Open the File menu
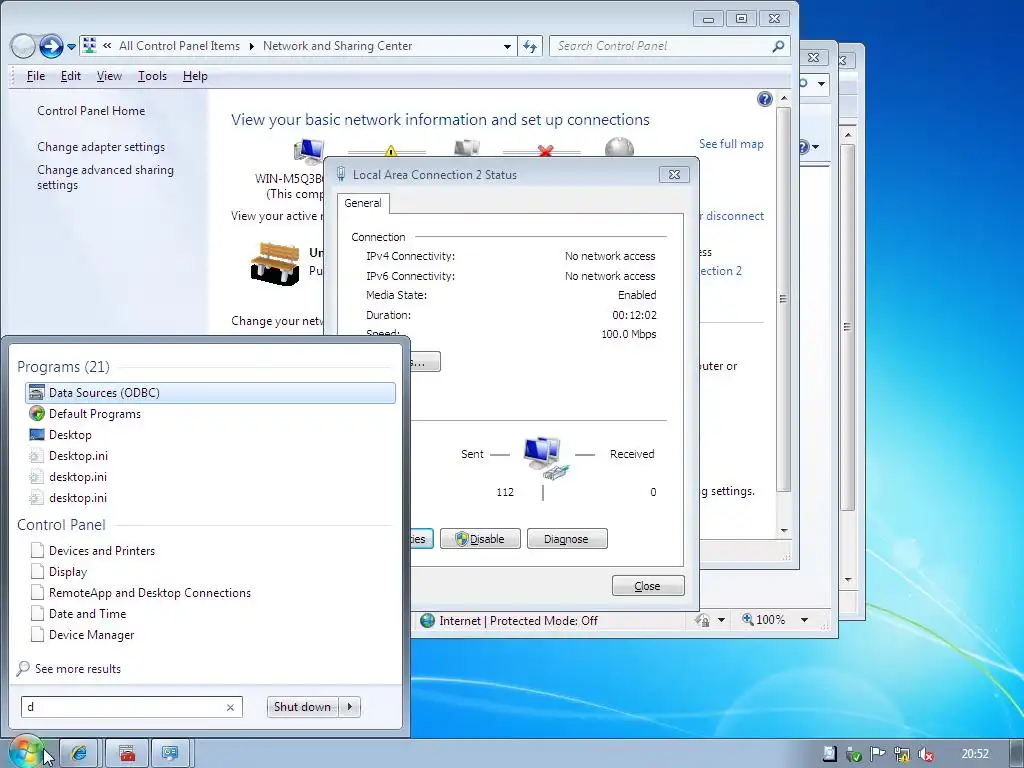Screen dimensions: 1024x768 pyautogui.click(x=35, y=76)
